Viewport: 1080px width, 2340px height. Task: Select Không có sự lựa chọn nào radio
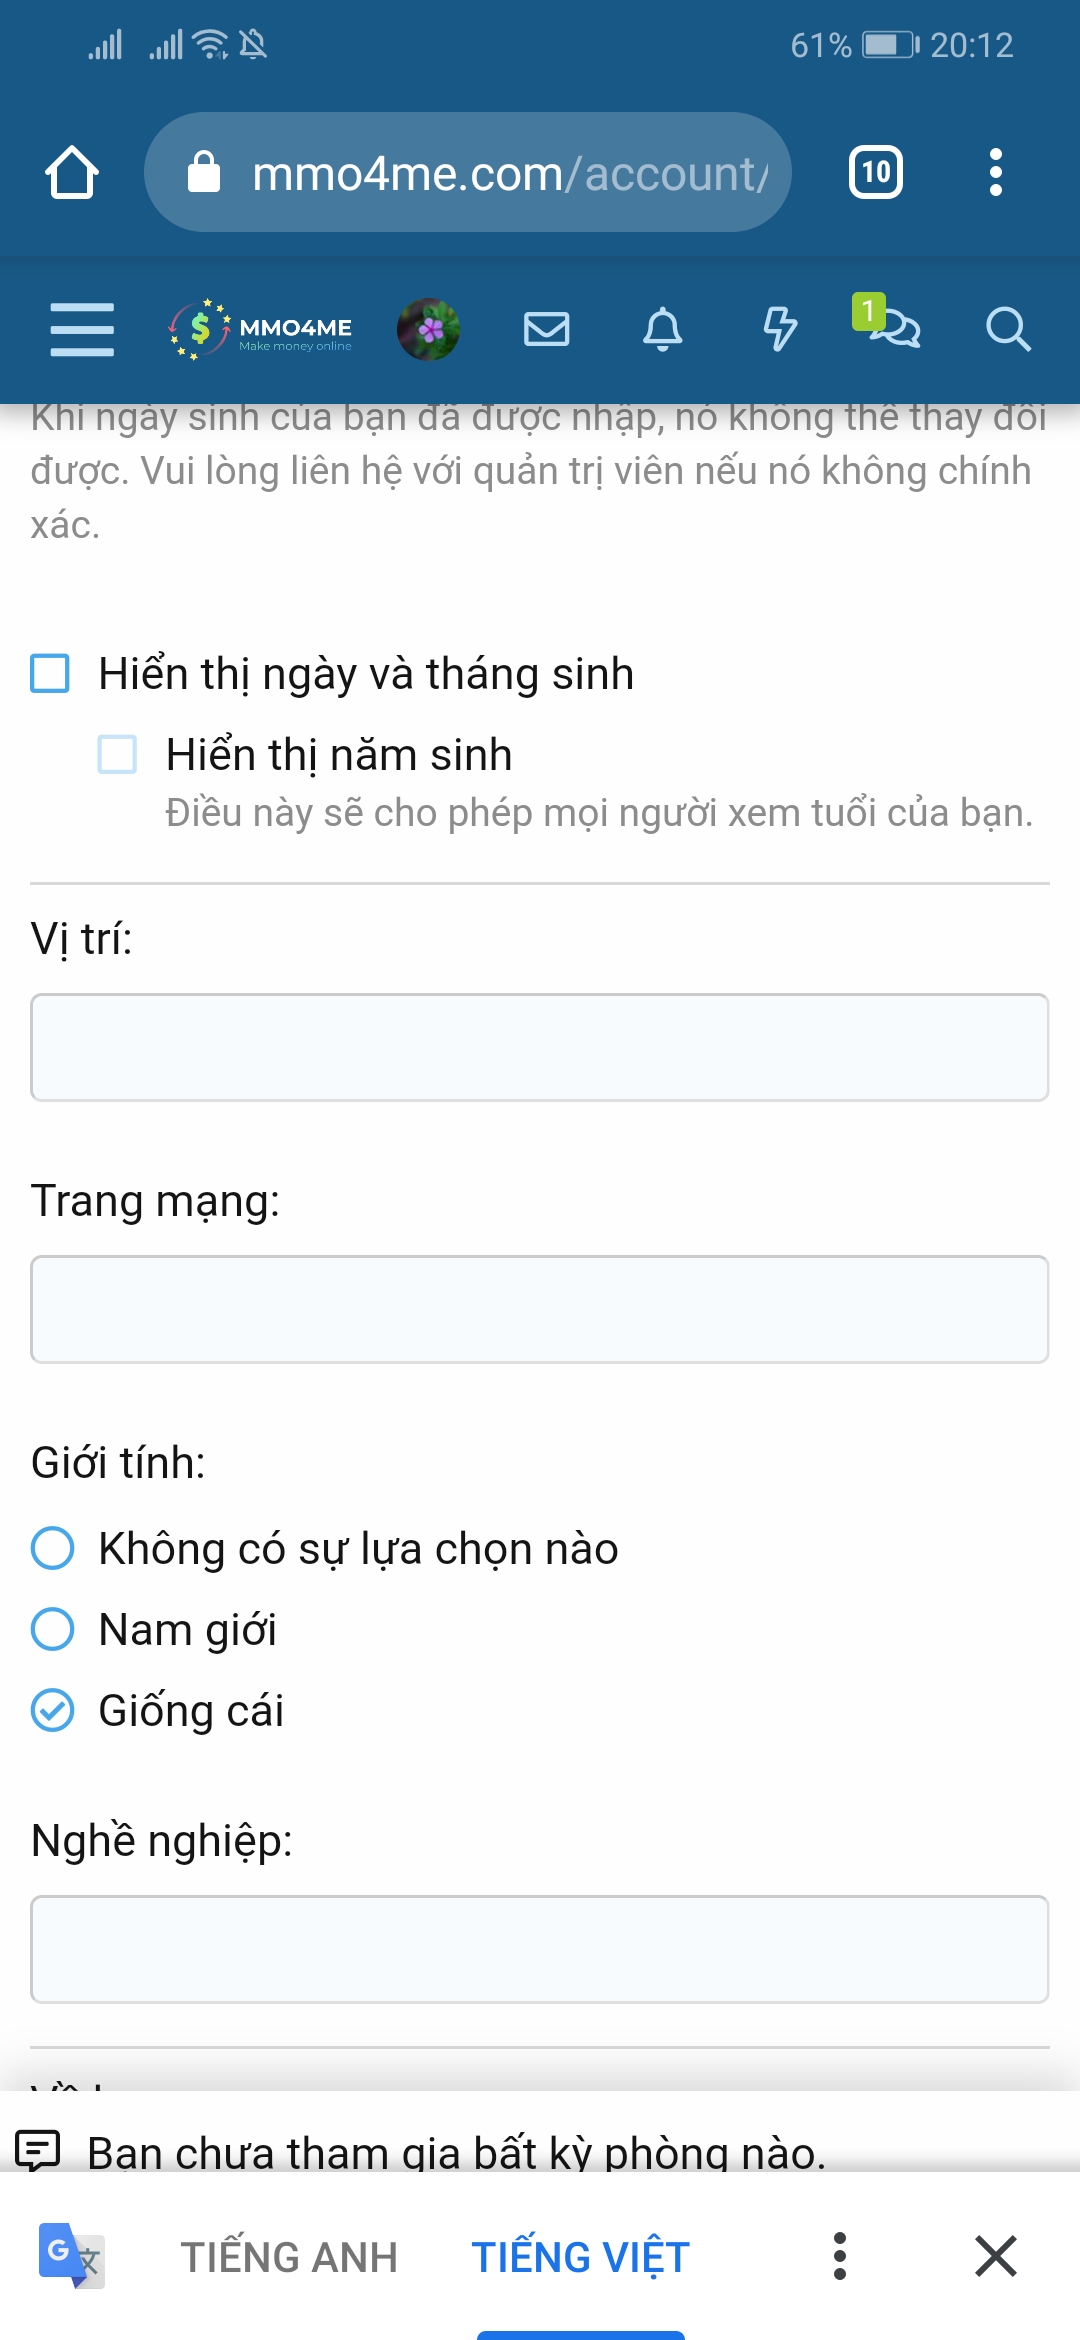tap(52, 1548)
